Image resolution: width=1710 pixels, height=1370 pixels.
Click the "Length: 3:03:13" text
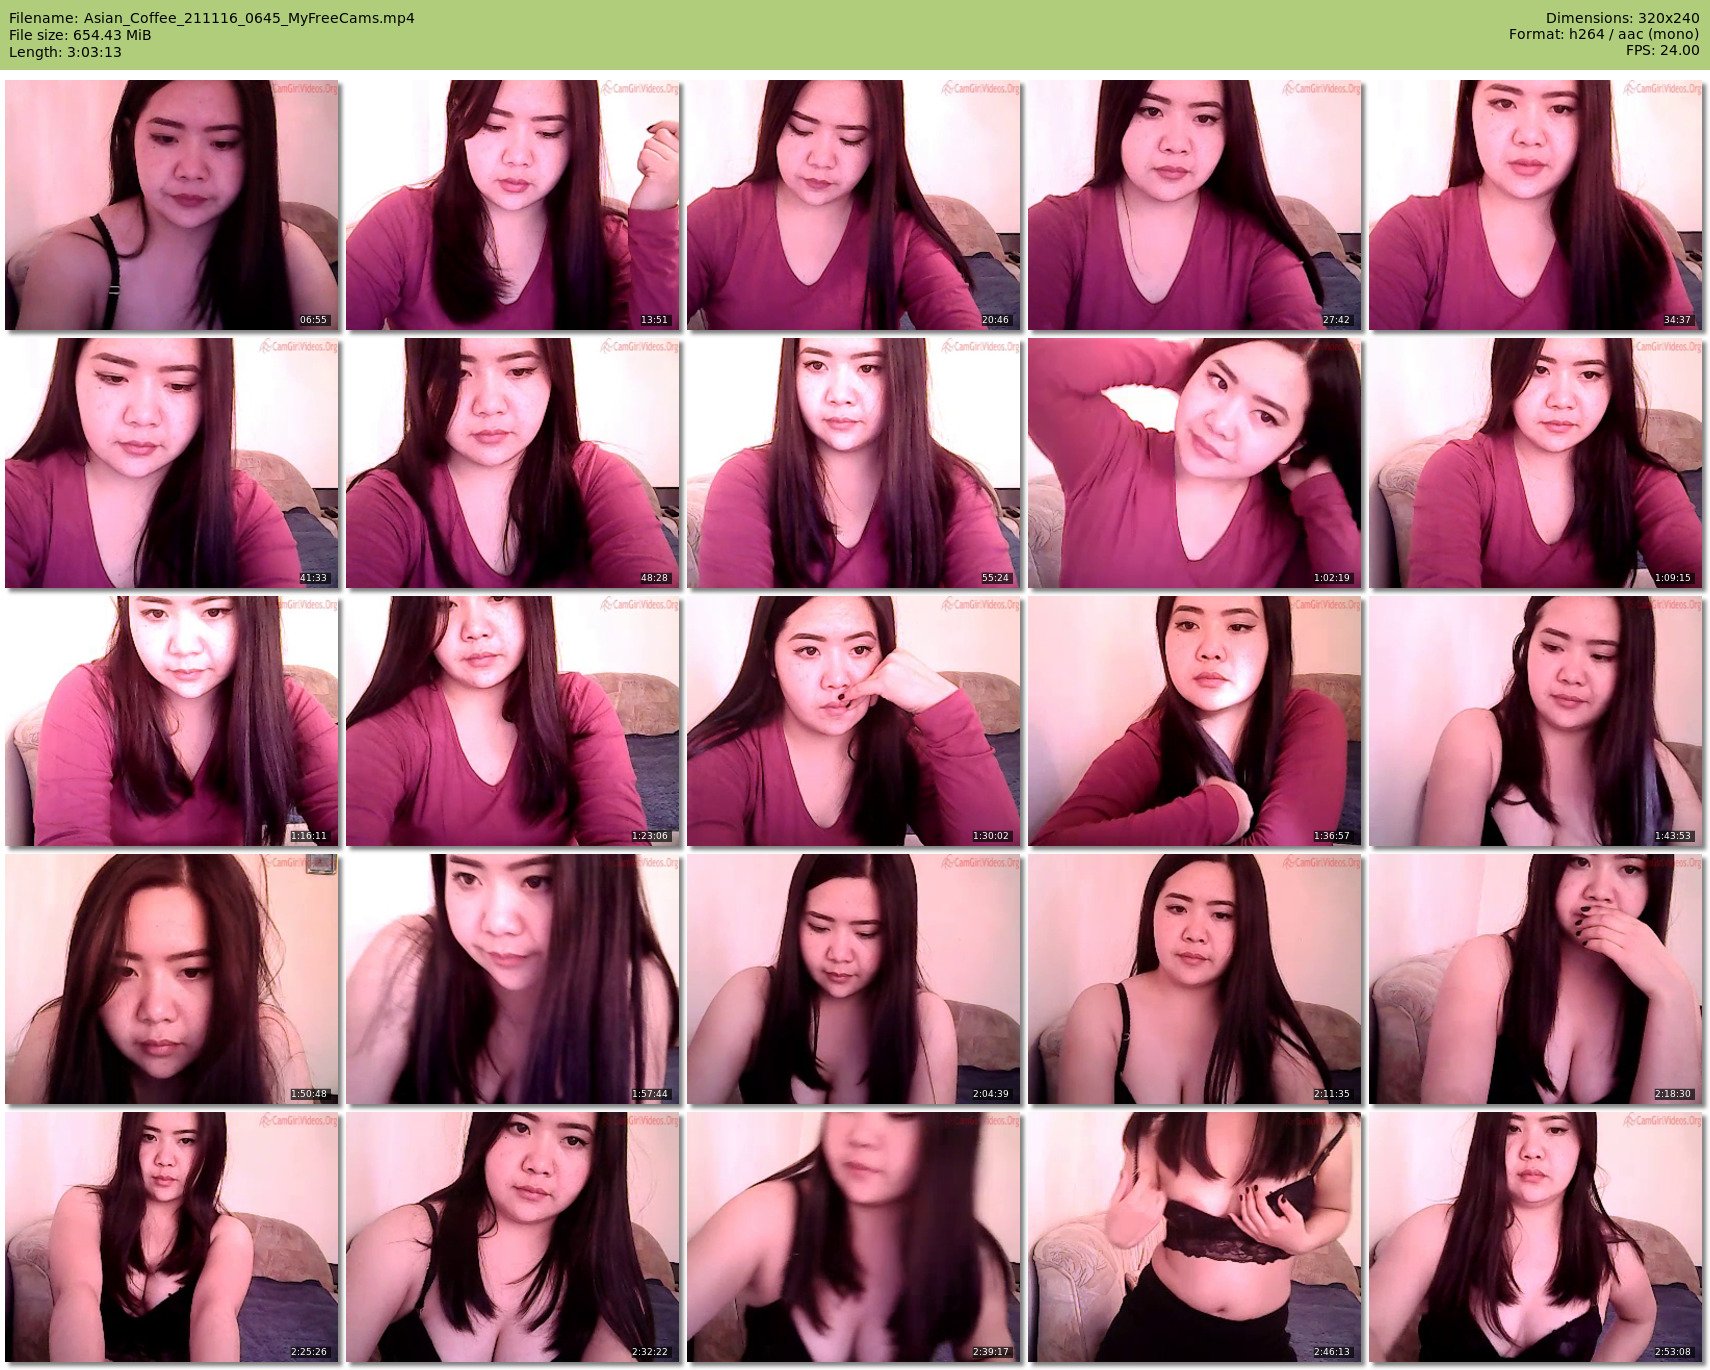(x=65, y=52)
